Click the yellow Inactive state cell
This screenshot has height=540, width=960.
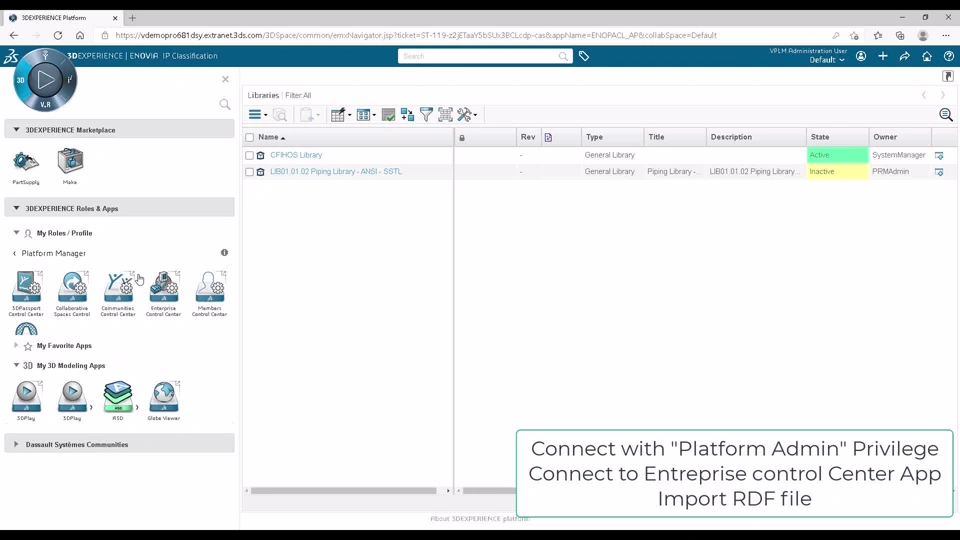[837, 171]
